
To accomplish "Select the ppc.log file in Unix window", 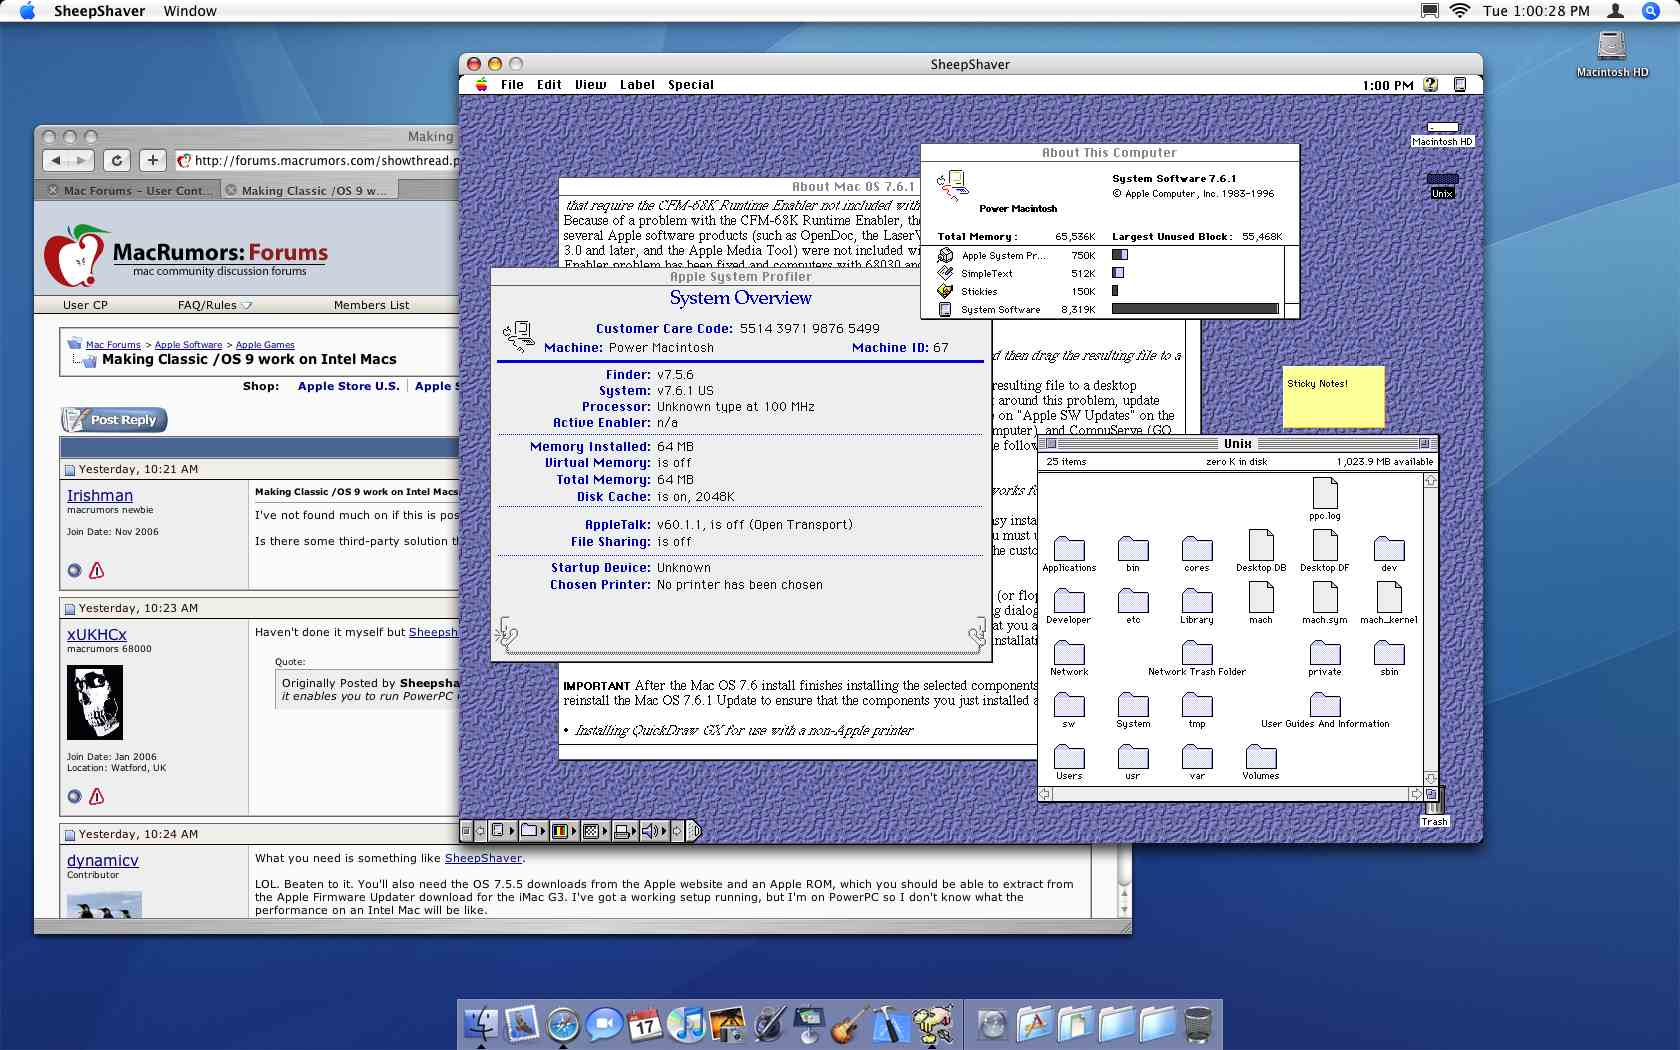I will [x=1325, y=499].
